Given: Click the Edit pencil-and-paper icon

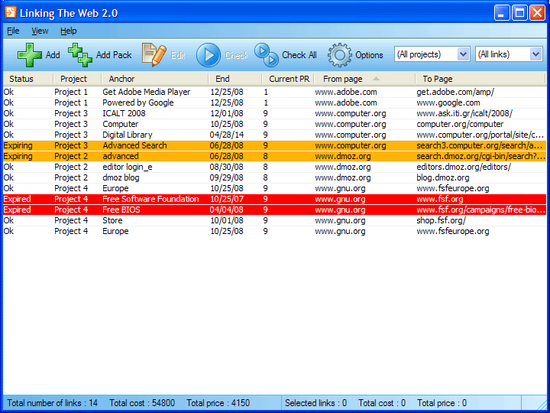Looking at the screenshot, I should tap(154, 55).
